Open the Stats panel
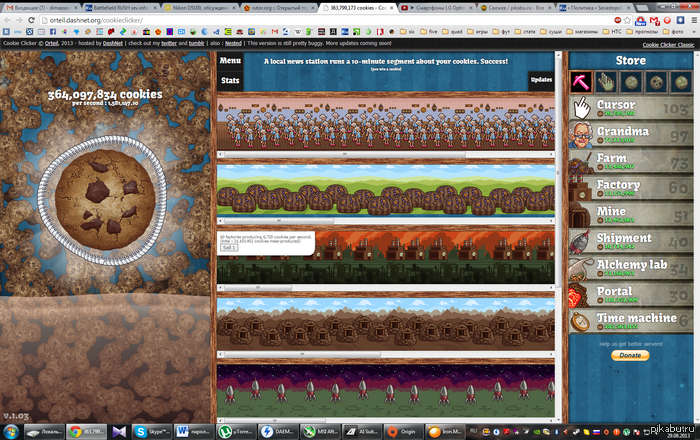The height and width of the screenshot is (440, 700). pos(230,81)
